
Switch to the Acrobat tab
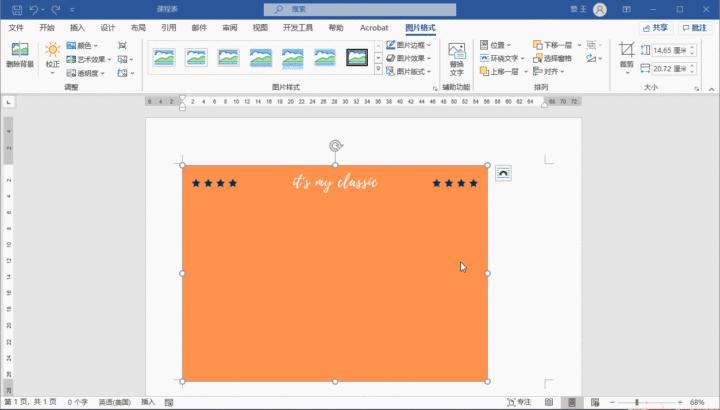click(x=374, y=28)
